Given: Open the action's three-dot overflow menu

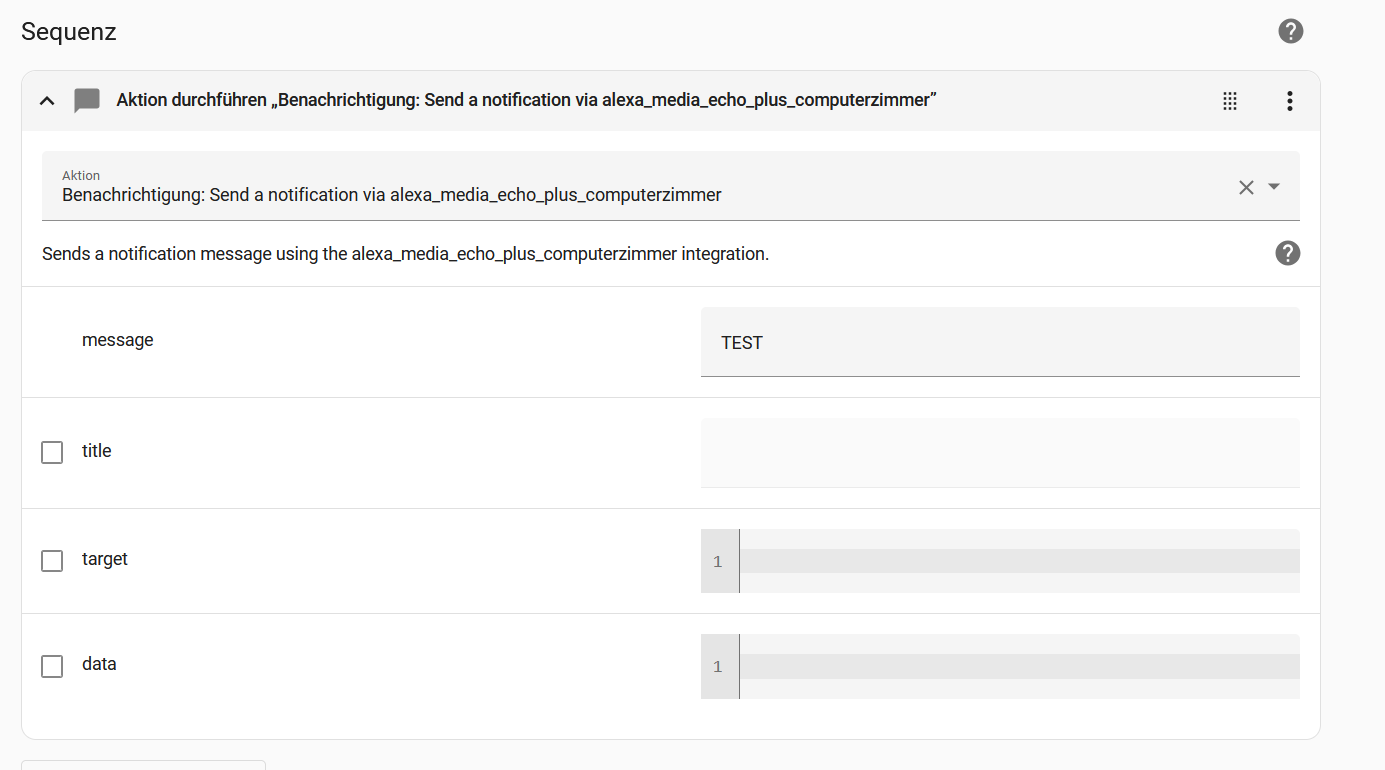Looking at the screenshot, I should click(x=1290, y=100).
